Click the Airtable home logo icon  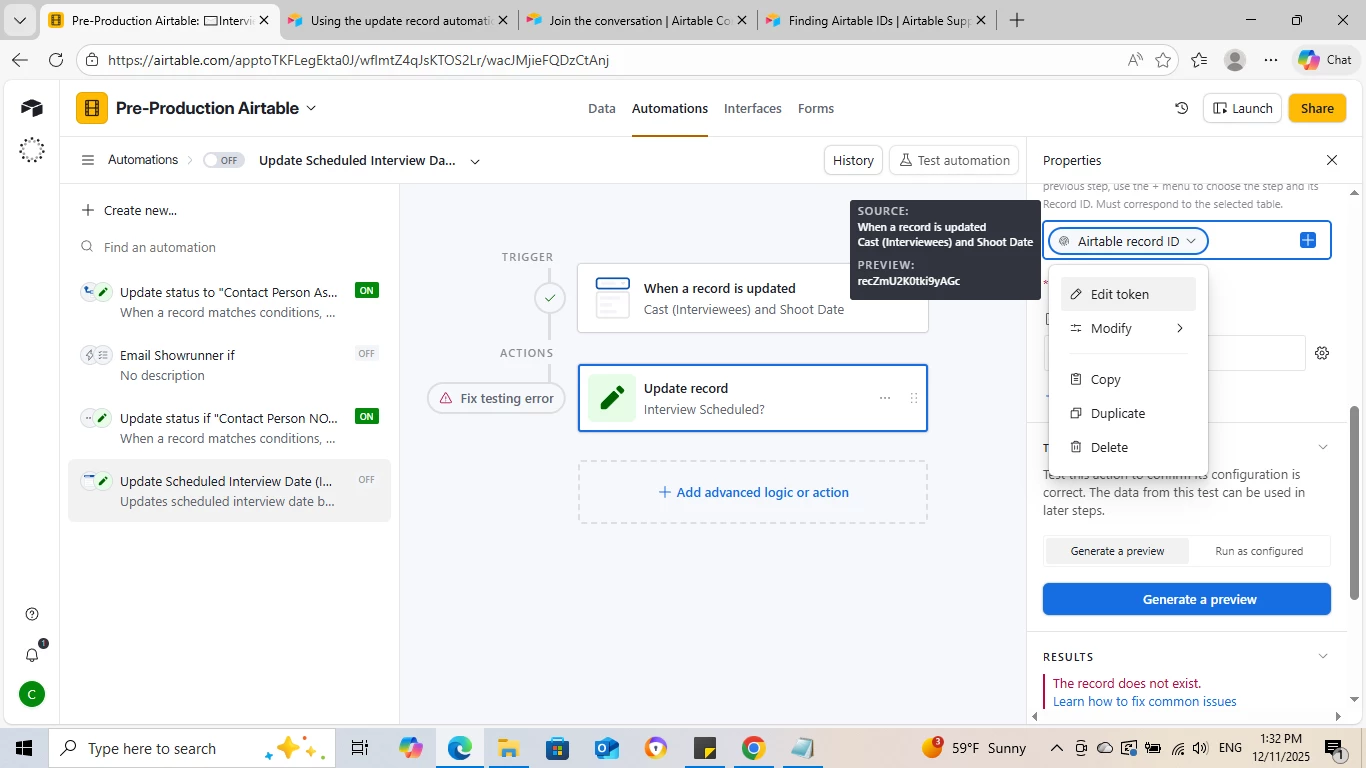point(31,108)
